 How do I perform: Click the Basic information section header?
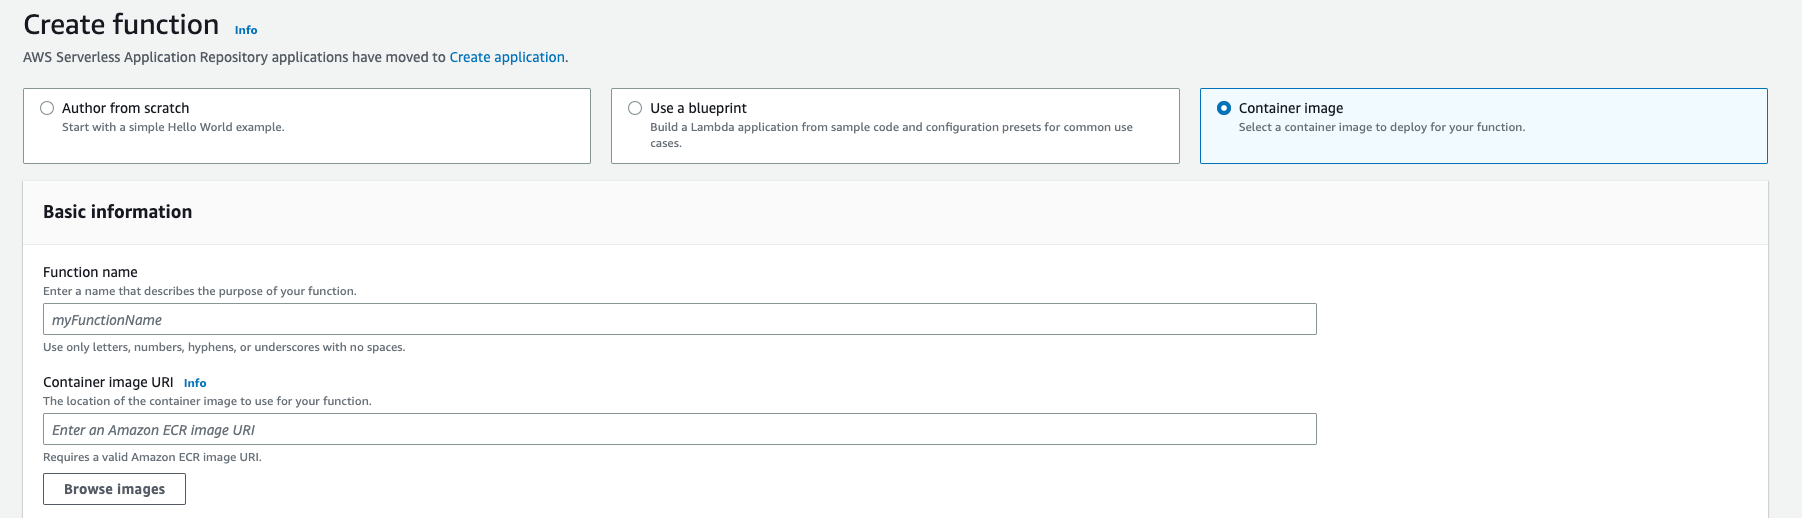117,212
